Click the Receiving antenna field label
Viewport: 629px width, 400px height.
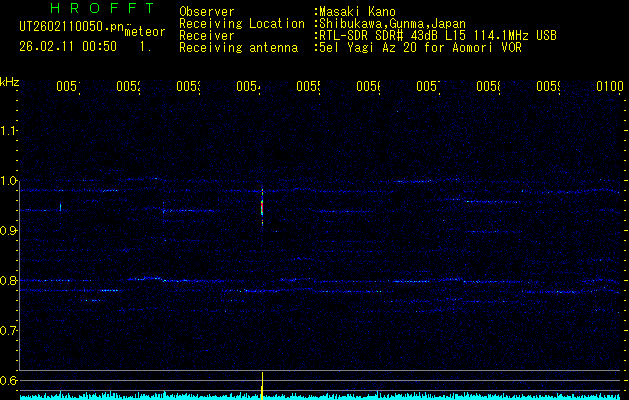tap(238, 47)
